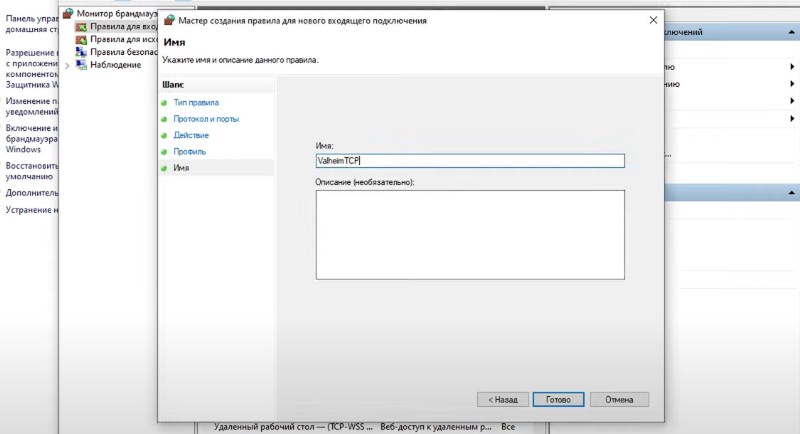Image resolution: width=800 pixels, height=434 pixels.
Task: Open the Правила безопас connection security icon
Action: click(x=81, y=53)
